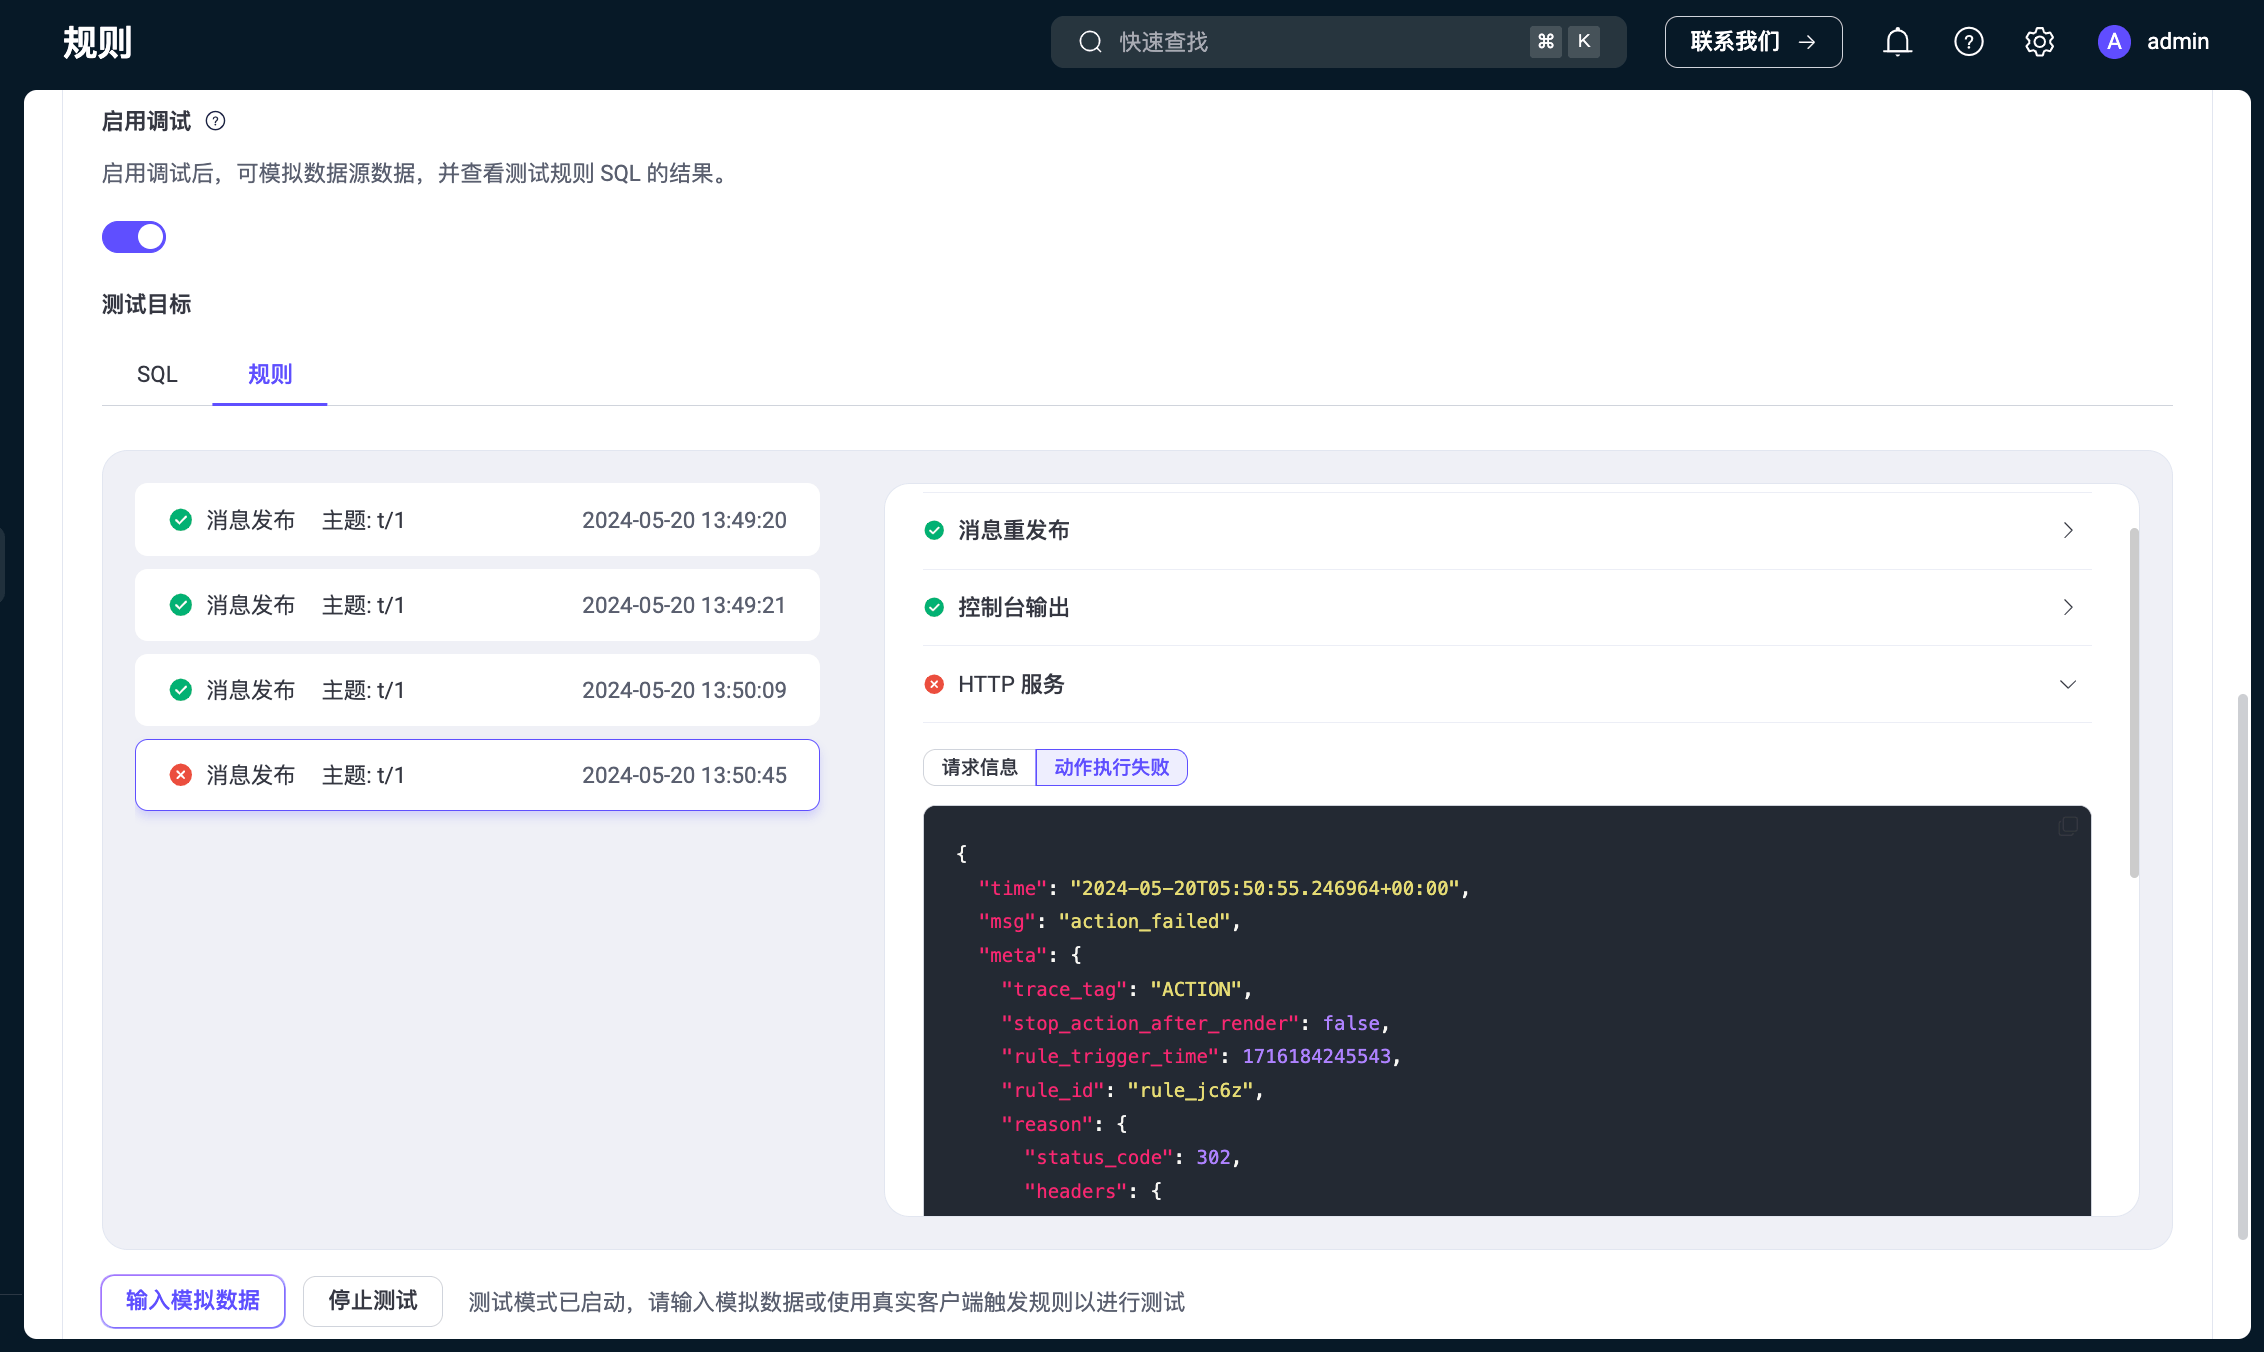Click the red error icon on failed 消息发布 entry
This screenshot has width=2264, height=1352.
point(180,774)
